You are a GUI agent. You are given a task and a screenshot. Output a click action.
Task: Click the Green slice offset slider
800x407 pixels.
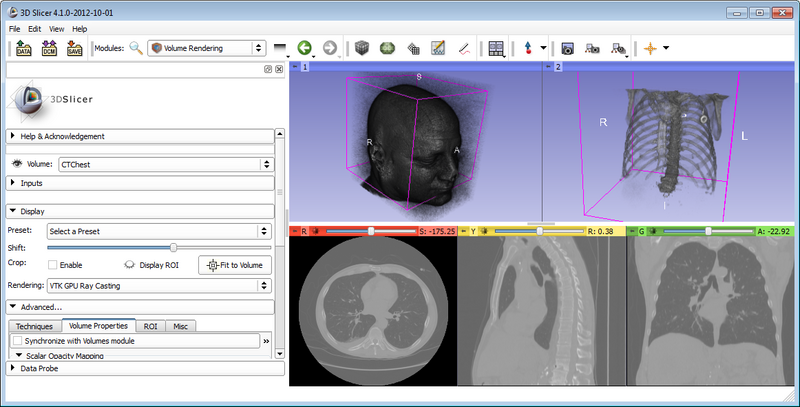(x=708, y=231)
